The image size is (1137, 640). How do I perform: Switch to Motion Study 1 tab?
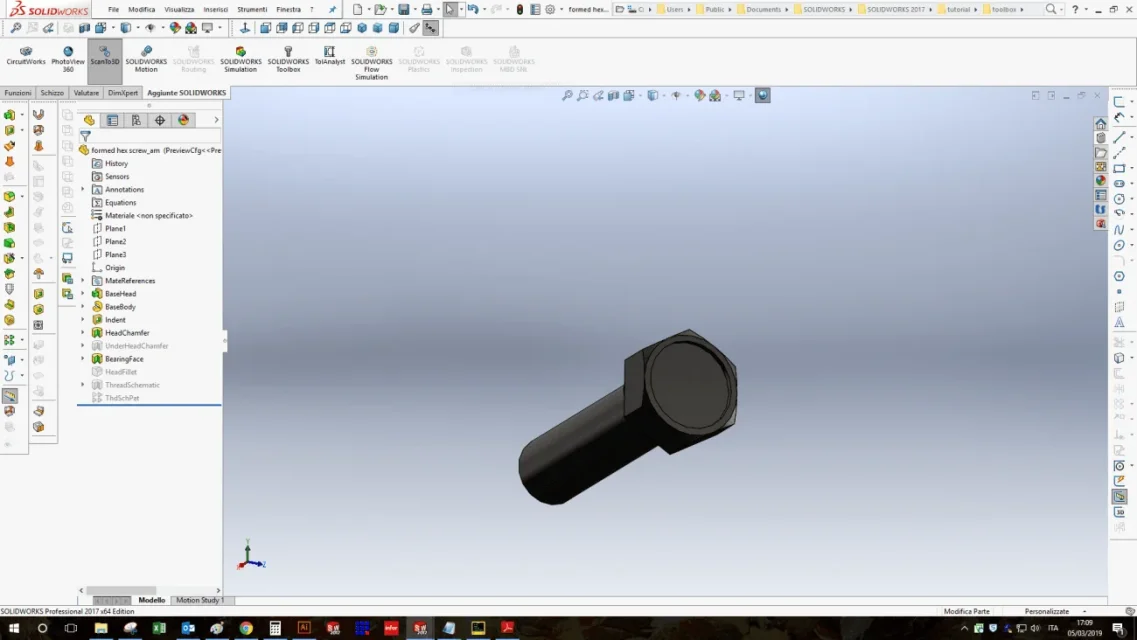[x=199, y=600]
